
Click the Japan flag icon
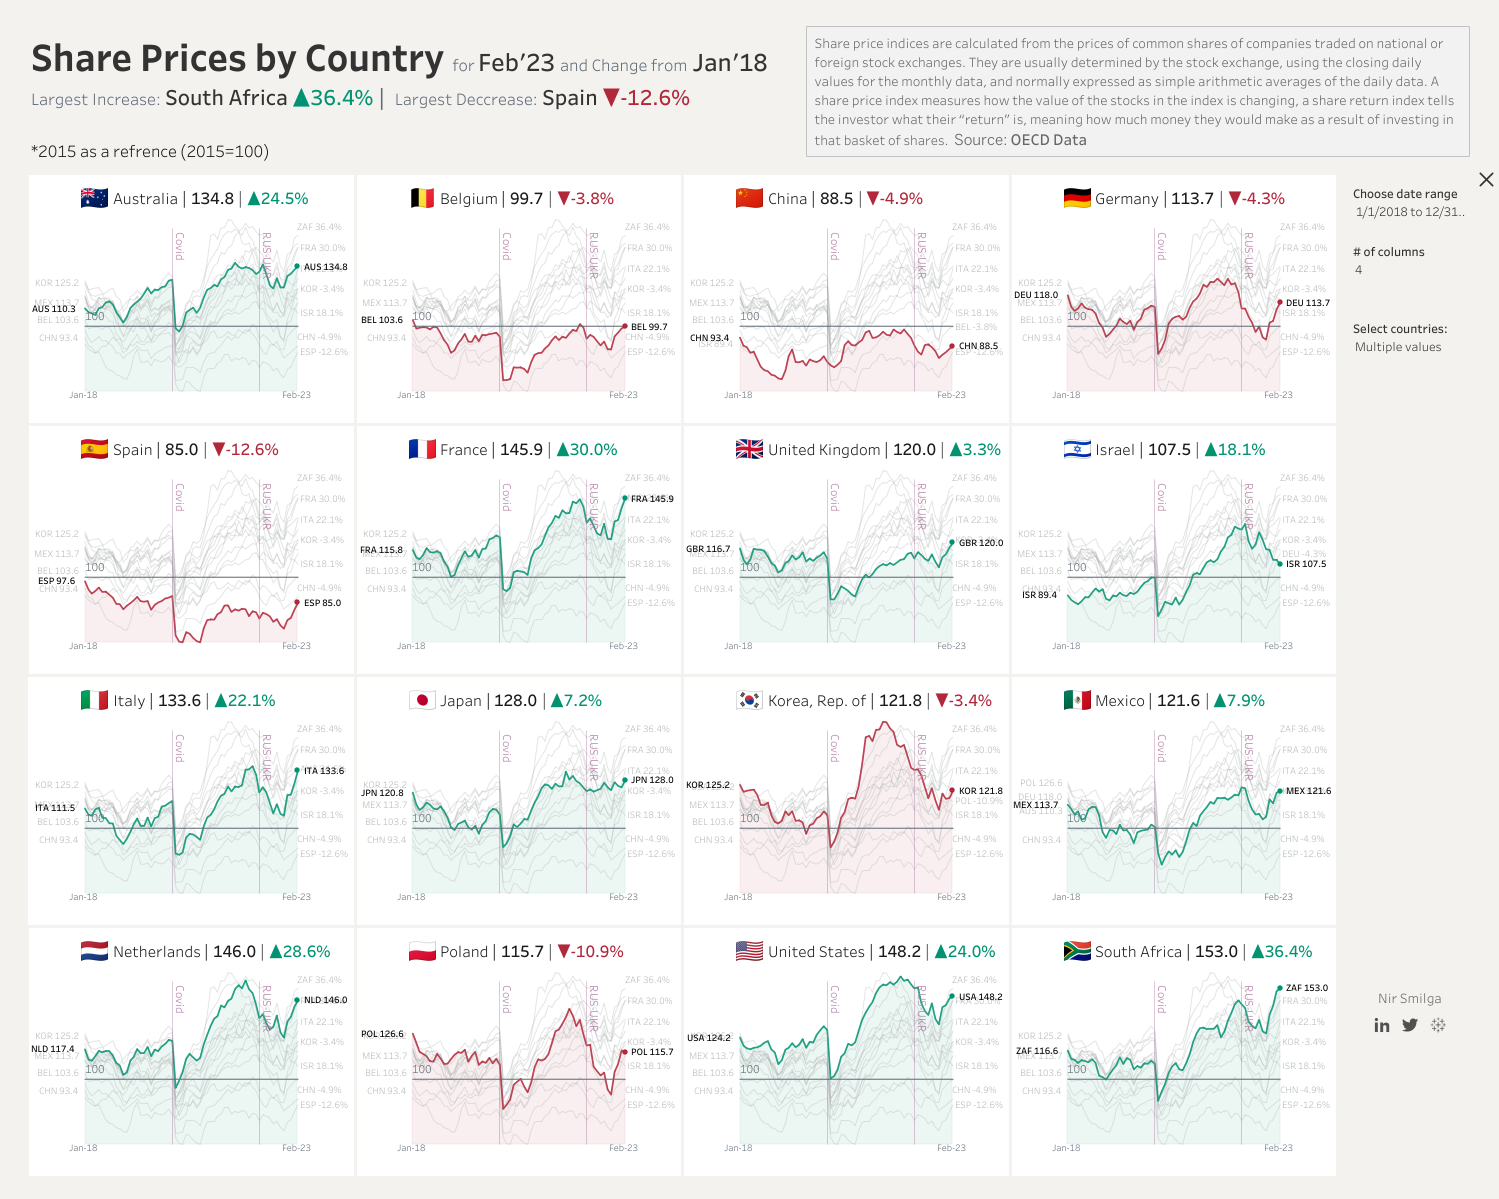(422, 700)
